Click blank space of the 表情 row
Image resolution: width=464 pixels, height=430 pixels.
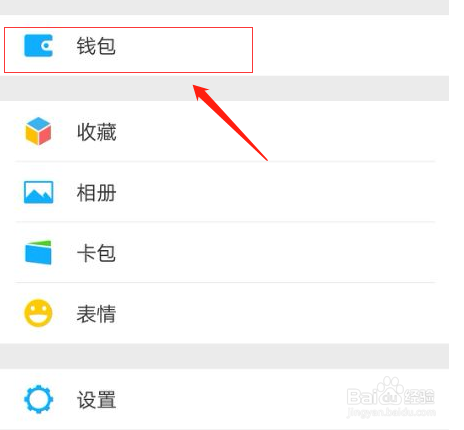pos(267,313)
